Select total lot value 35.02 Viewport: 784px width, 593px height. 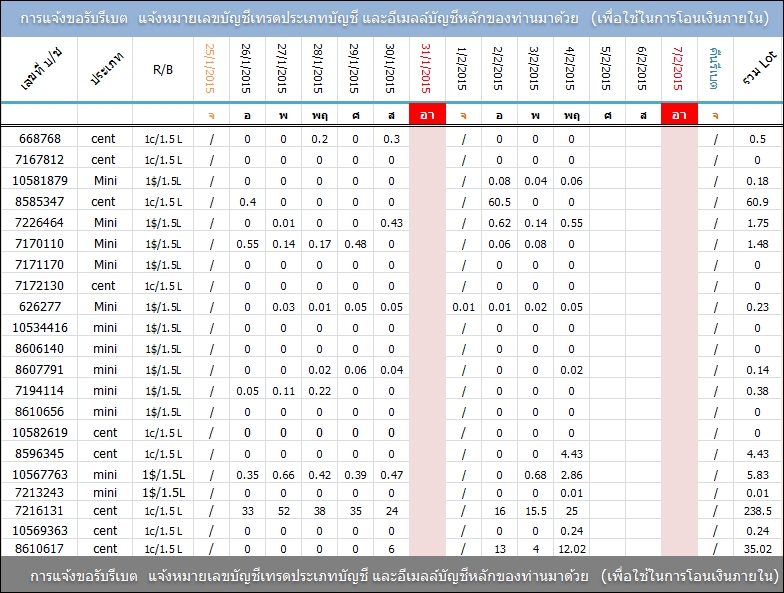(x=758, y=549)
